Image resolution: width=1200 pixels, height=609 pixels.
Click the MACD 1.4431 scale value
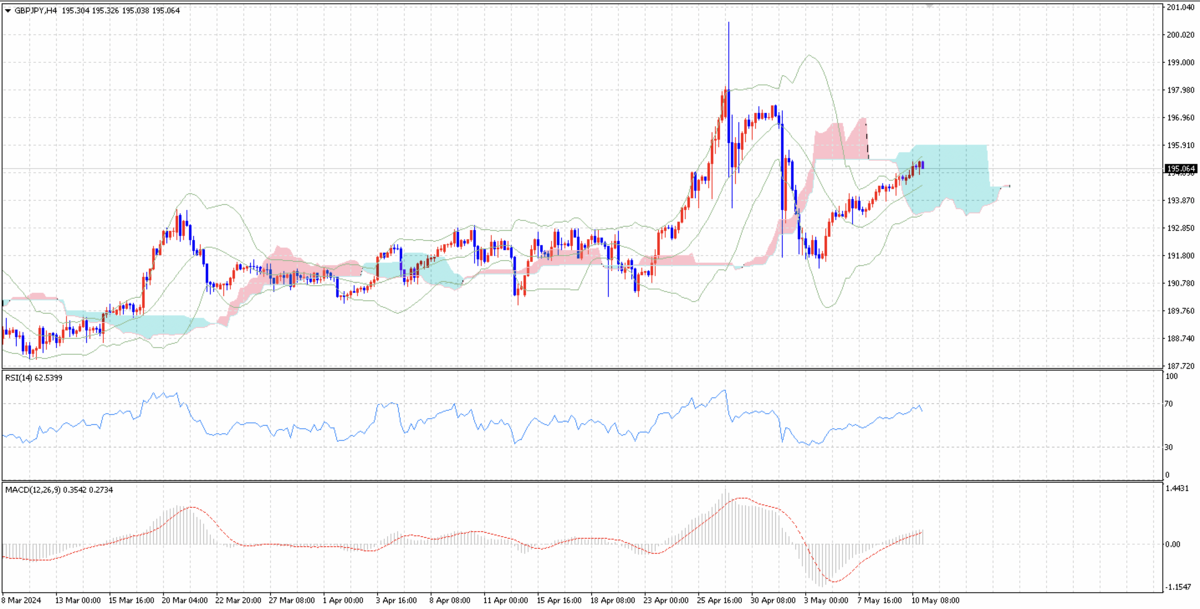pyautogui.click(x=1179, y=489)
